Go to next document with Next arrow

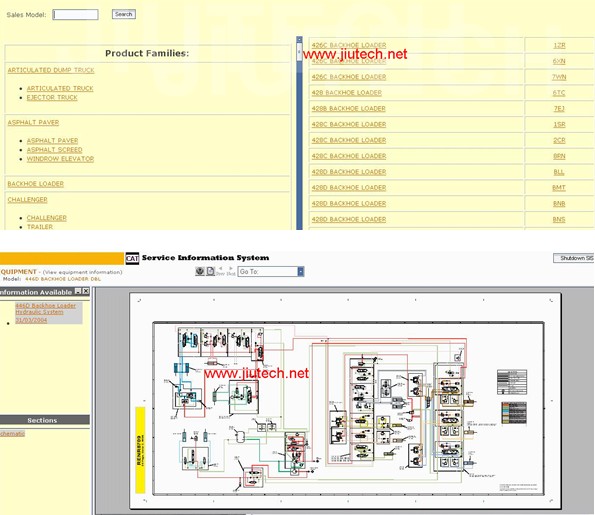tap(231, 271)
